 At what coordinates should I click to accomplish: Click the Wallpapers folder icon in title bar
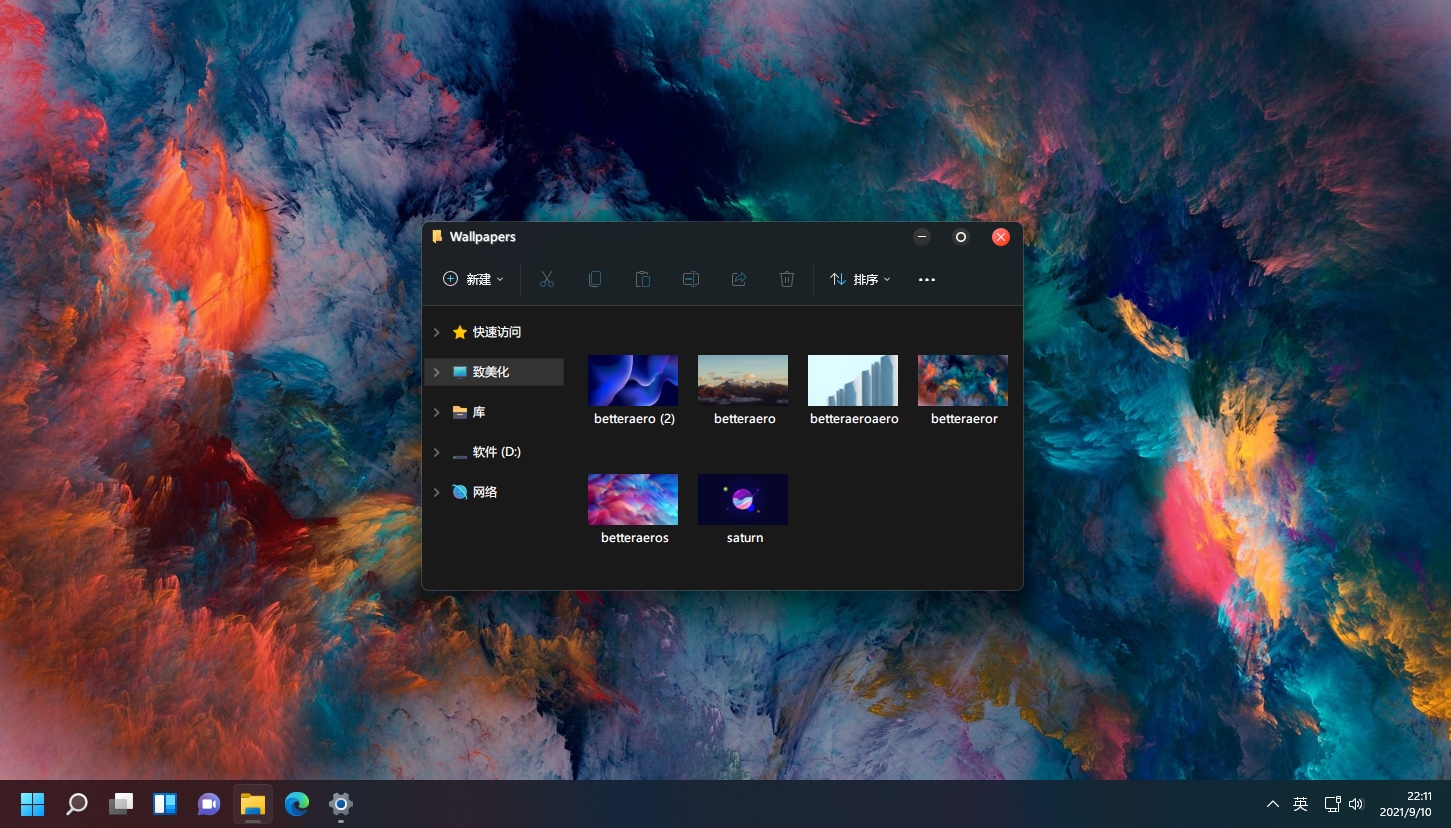pyautogui.click(x=437, y=237)
